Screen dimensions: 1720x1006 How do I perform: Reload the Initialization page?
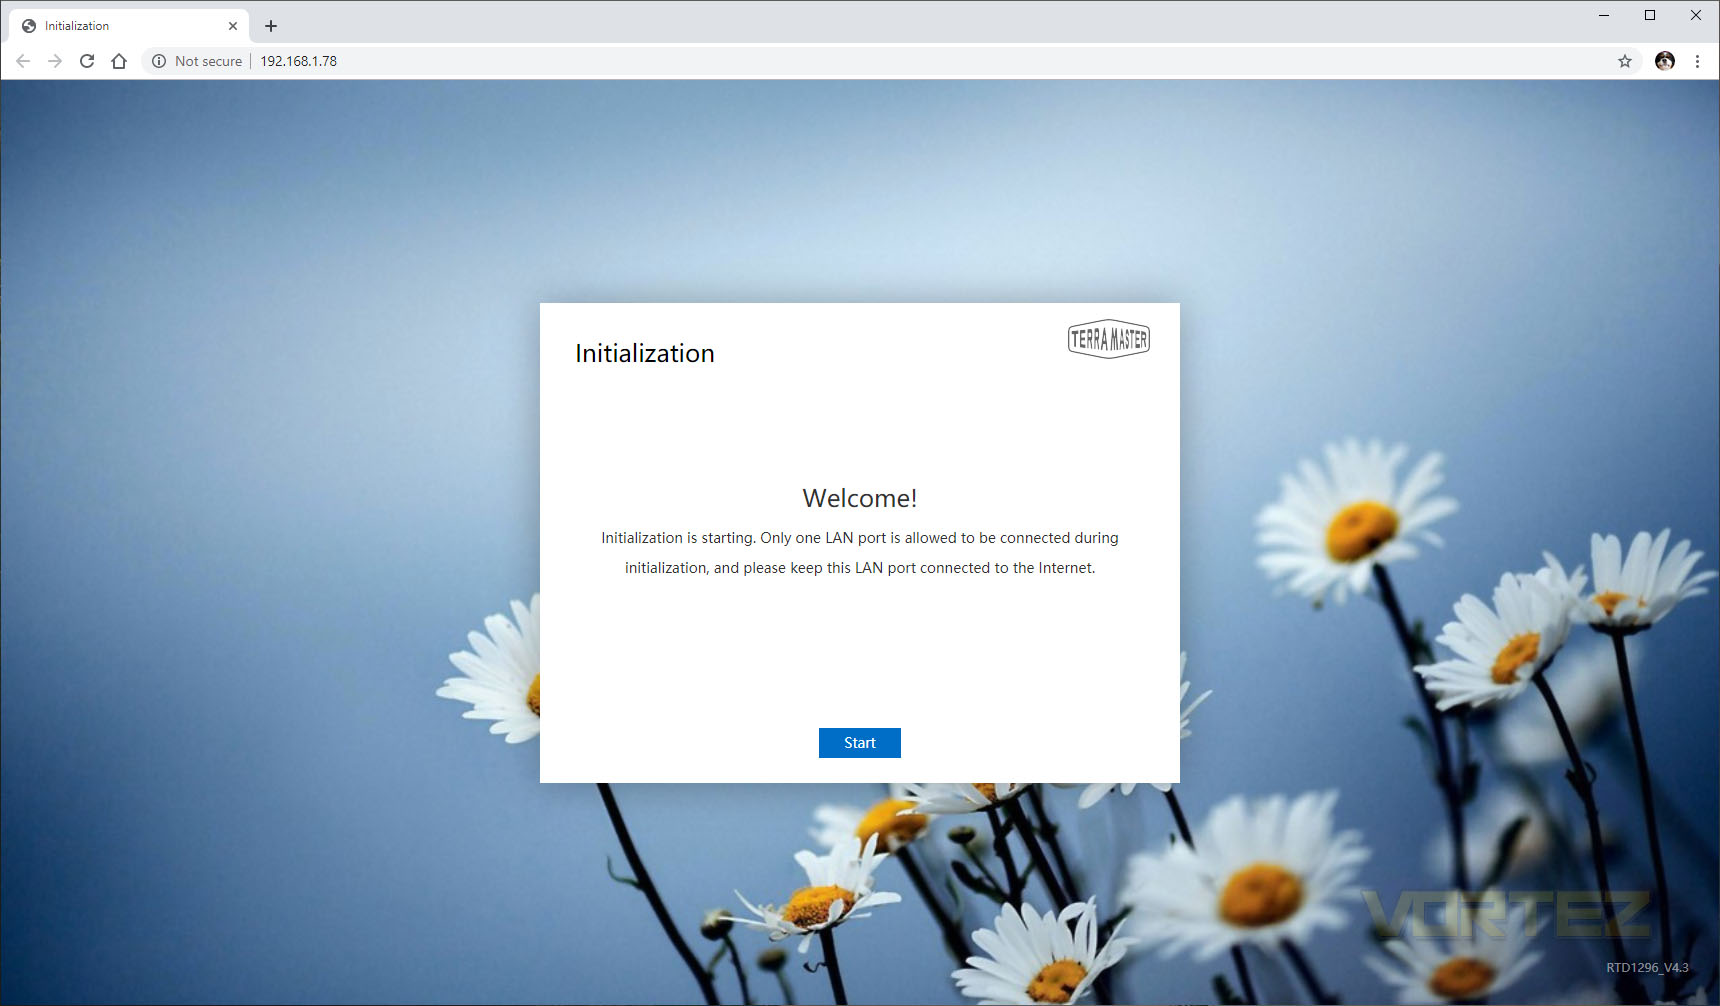coord(87,61)
